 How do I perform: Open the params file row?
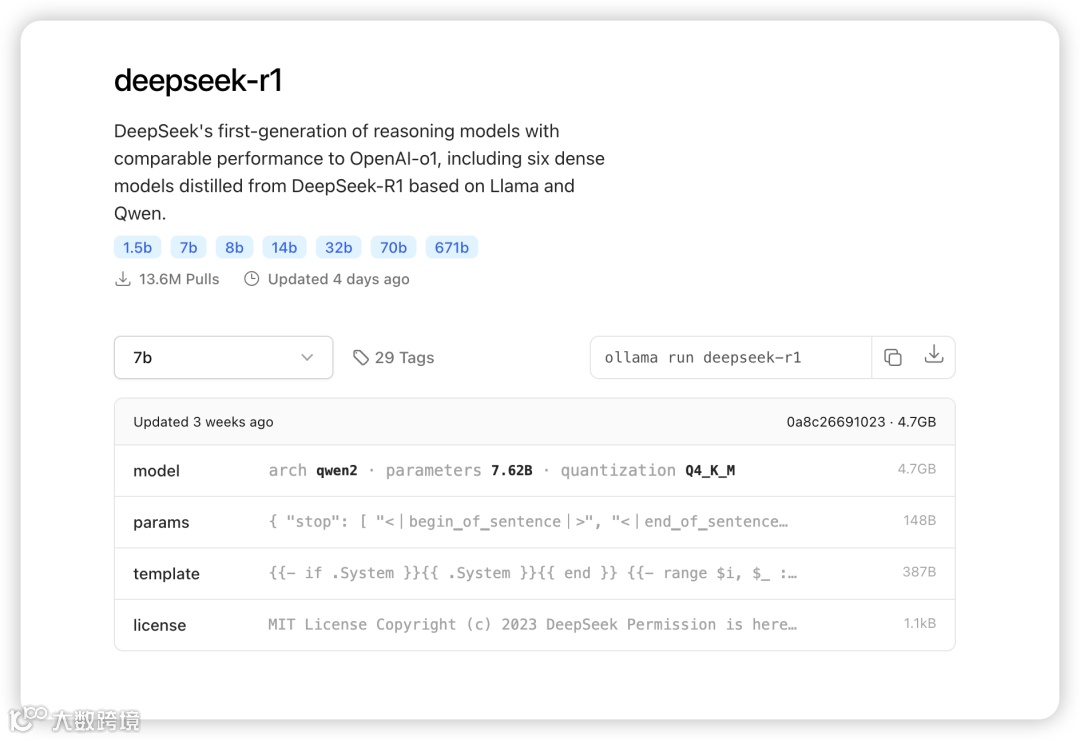coord(534,522)
